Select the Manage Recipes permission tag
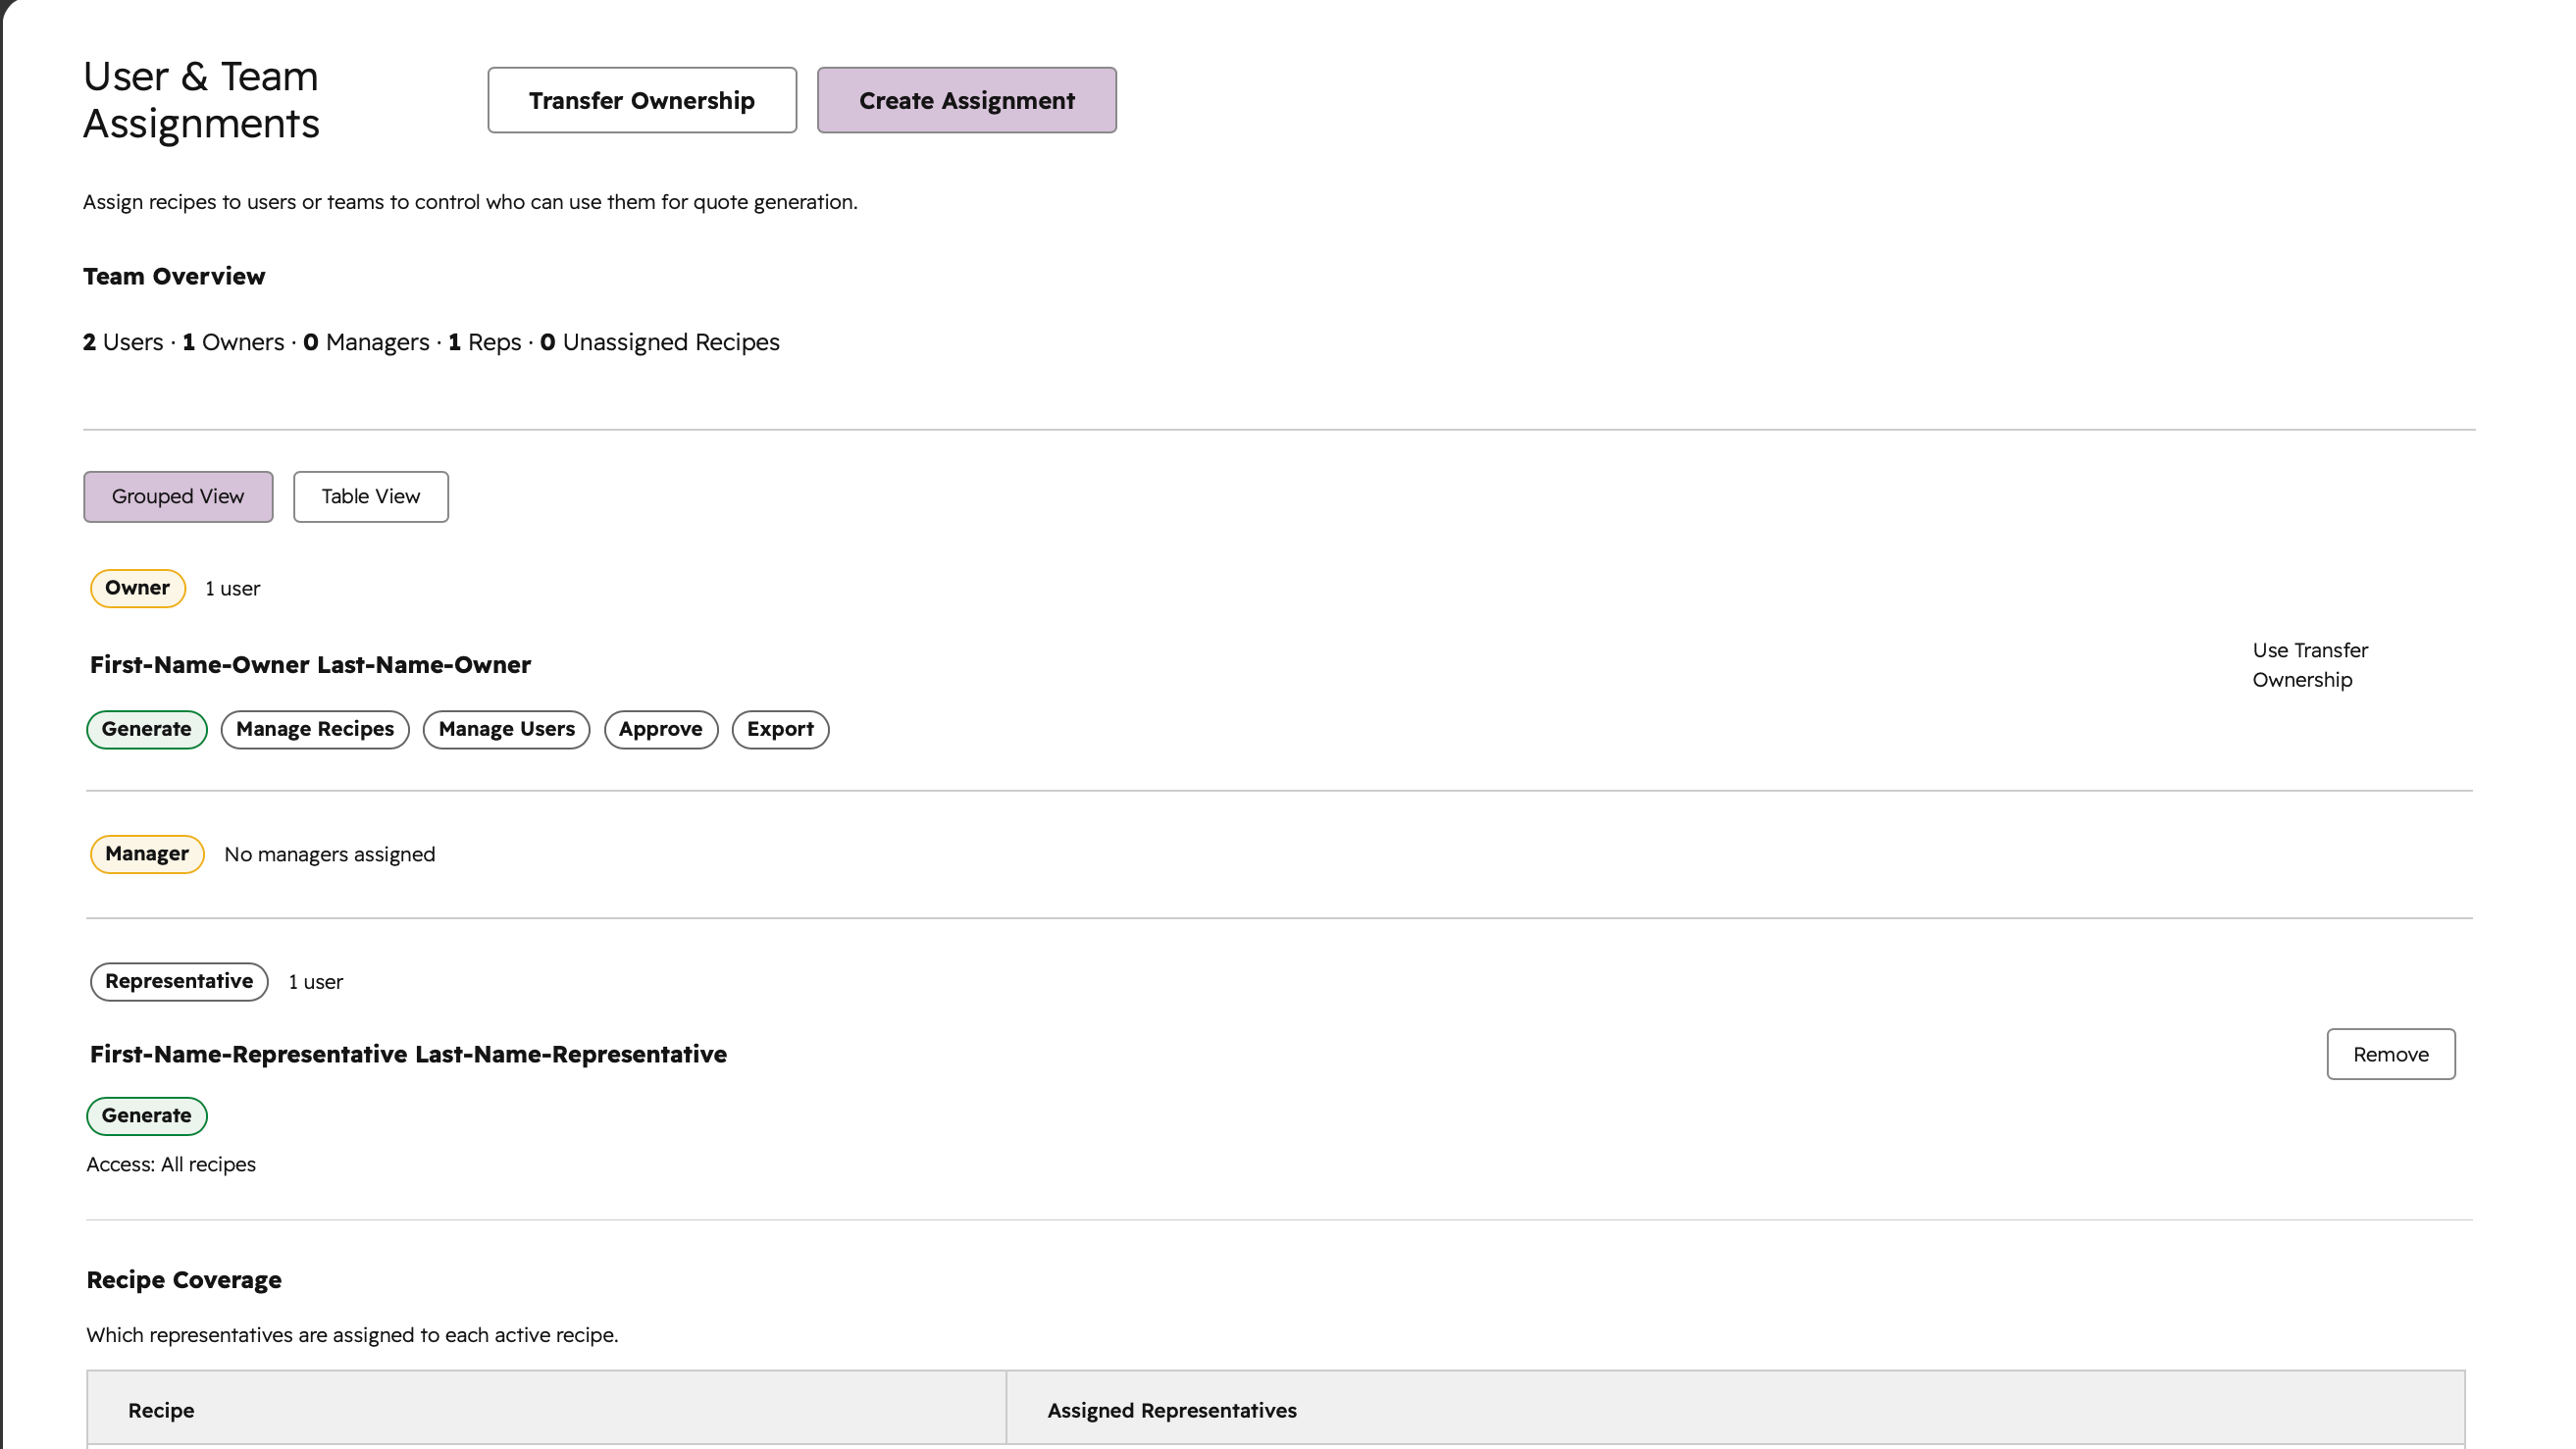Screen dimensions: 2576x1449 point(315,729)
